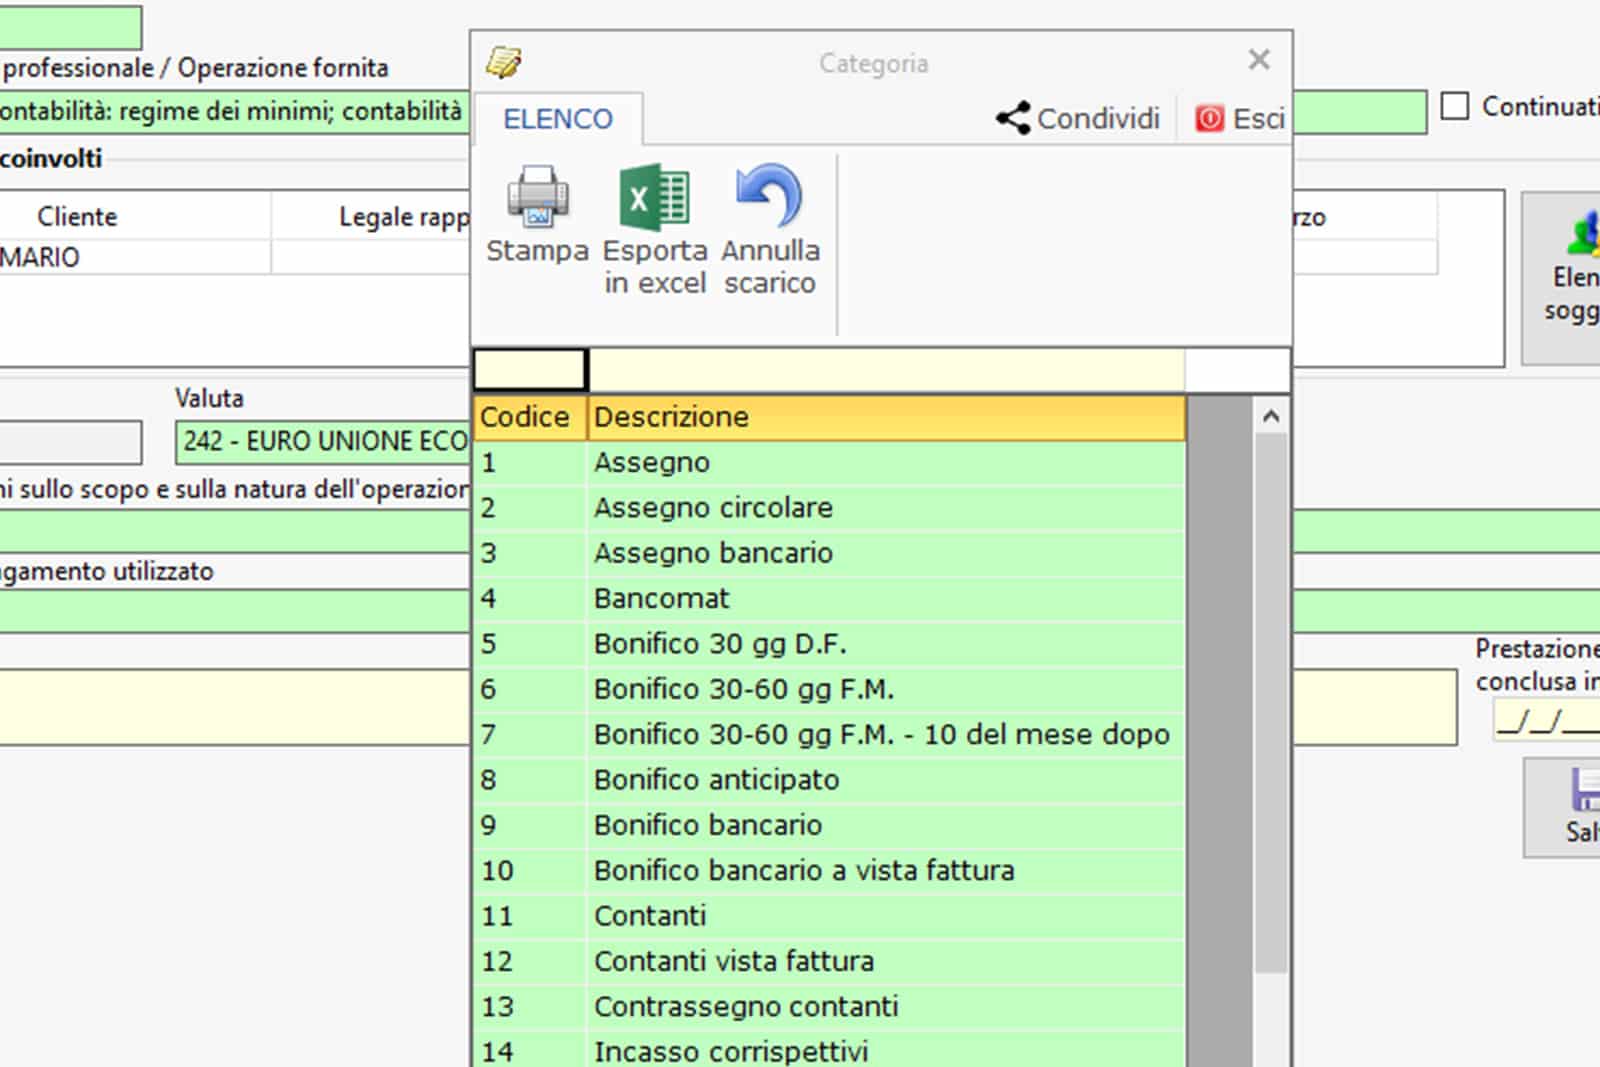Toggle the Continuativa checkbox in background form
This screenshot has height=1067, width=1600.
[1455, 106]
